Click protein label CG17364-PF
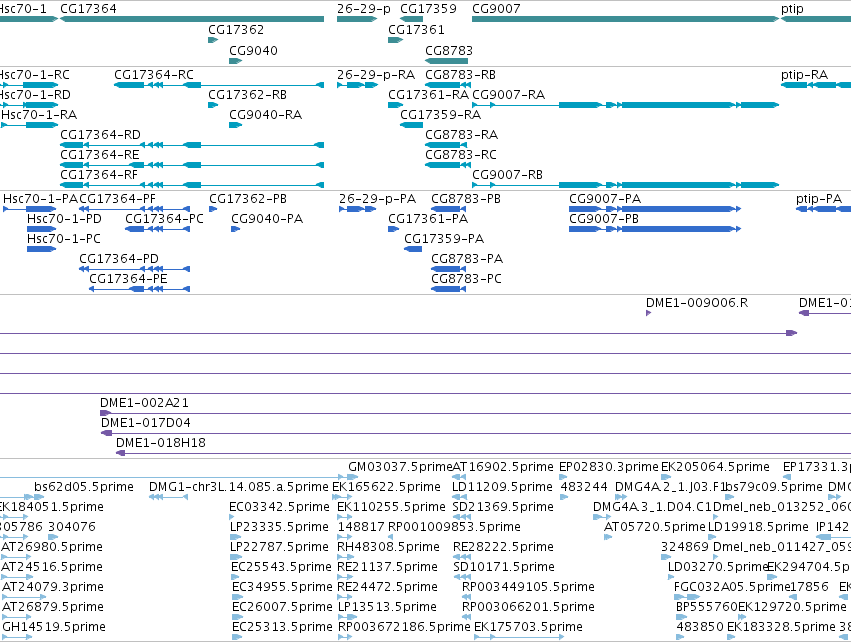The image size is (851, 642). click(117, 199)
